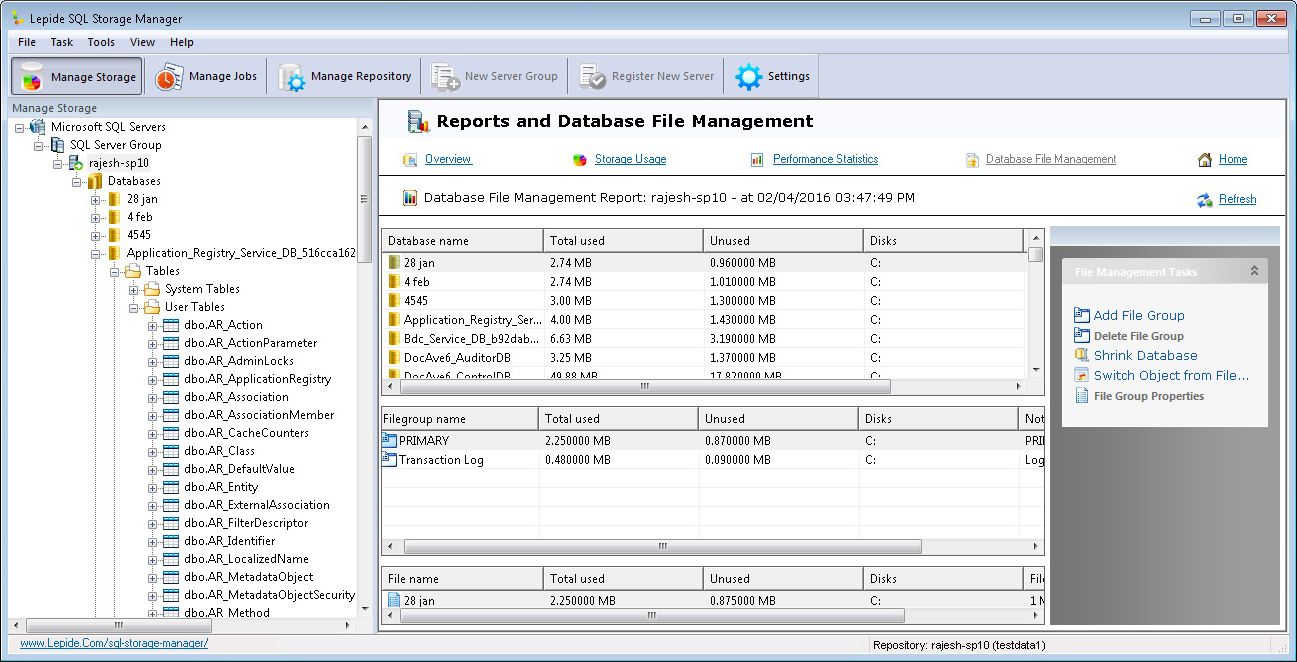Collapse the Microsoft SQL Servers tree node

[x=20, y=127]
